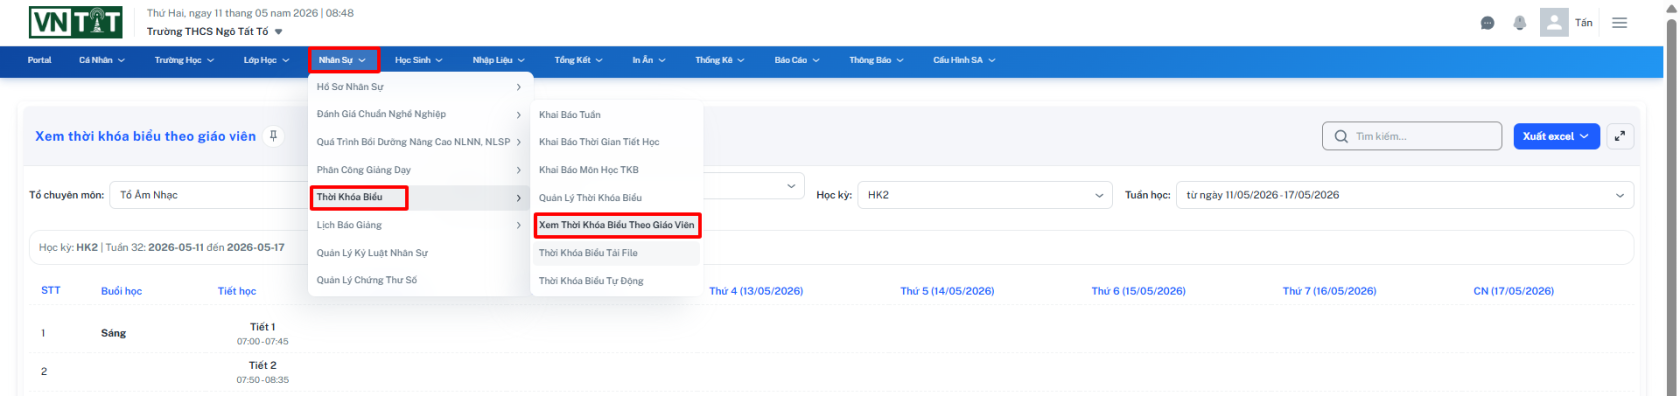Select the Tiết 2 07:50-08:35 cell
The image size is (1680, 396).
[263, 372]
